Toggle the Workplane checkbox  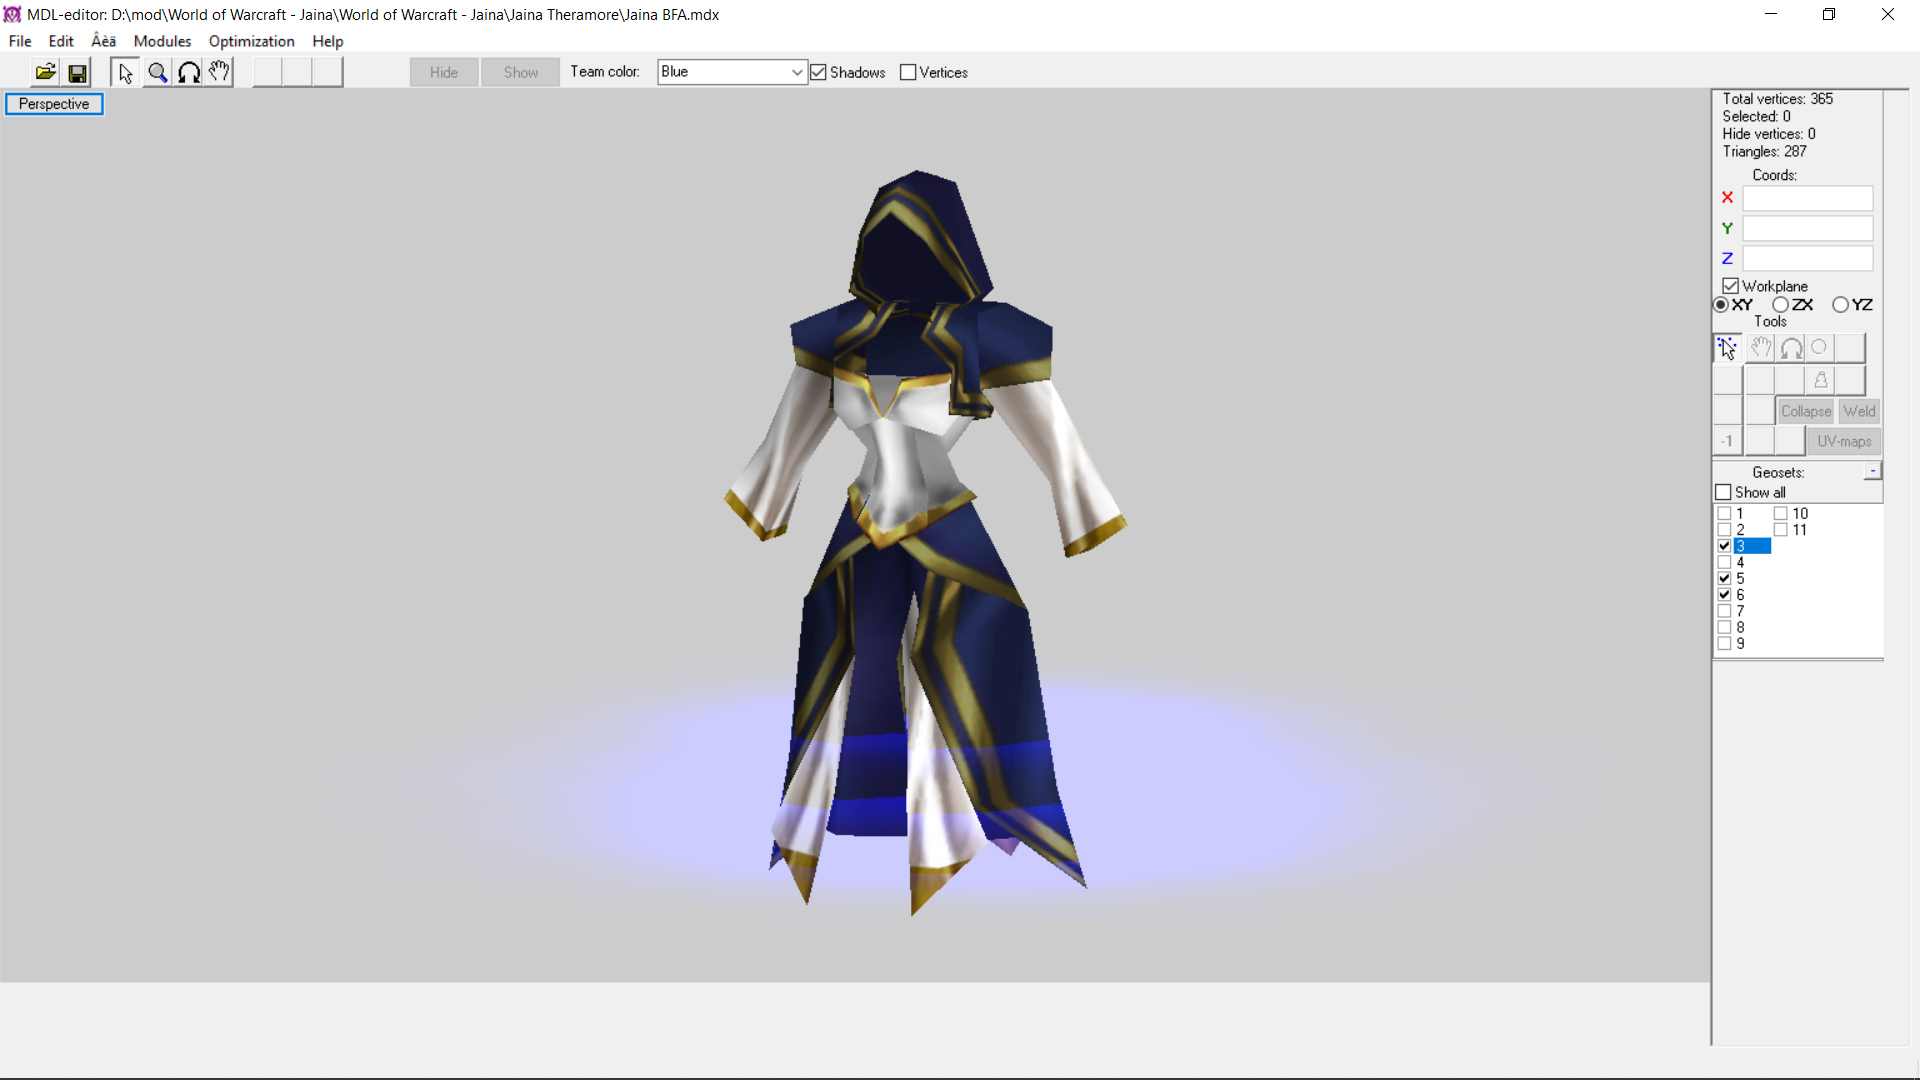click(x=1730, y=286)
